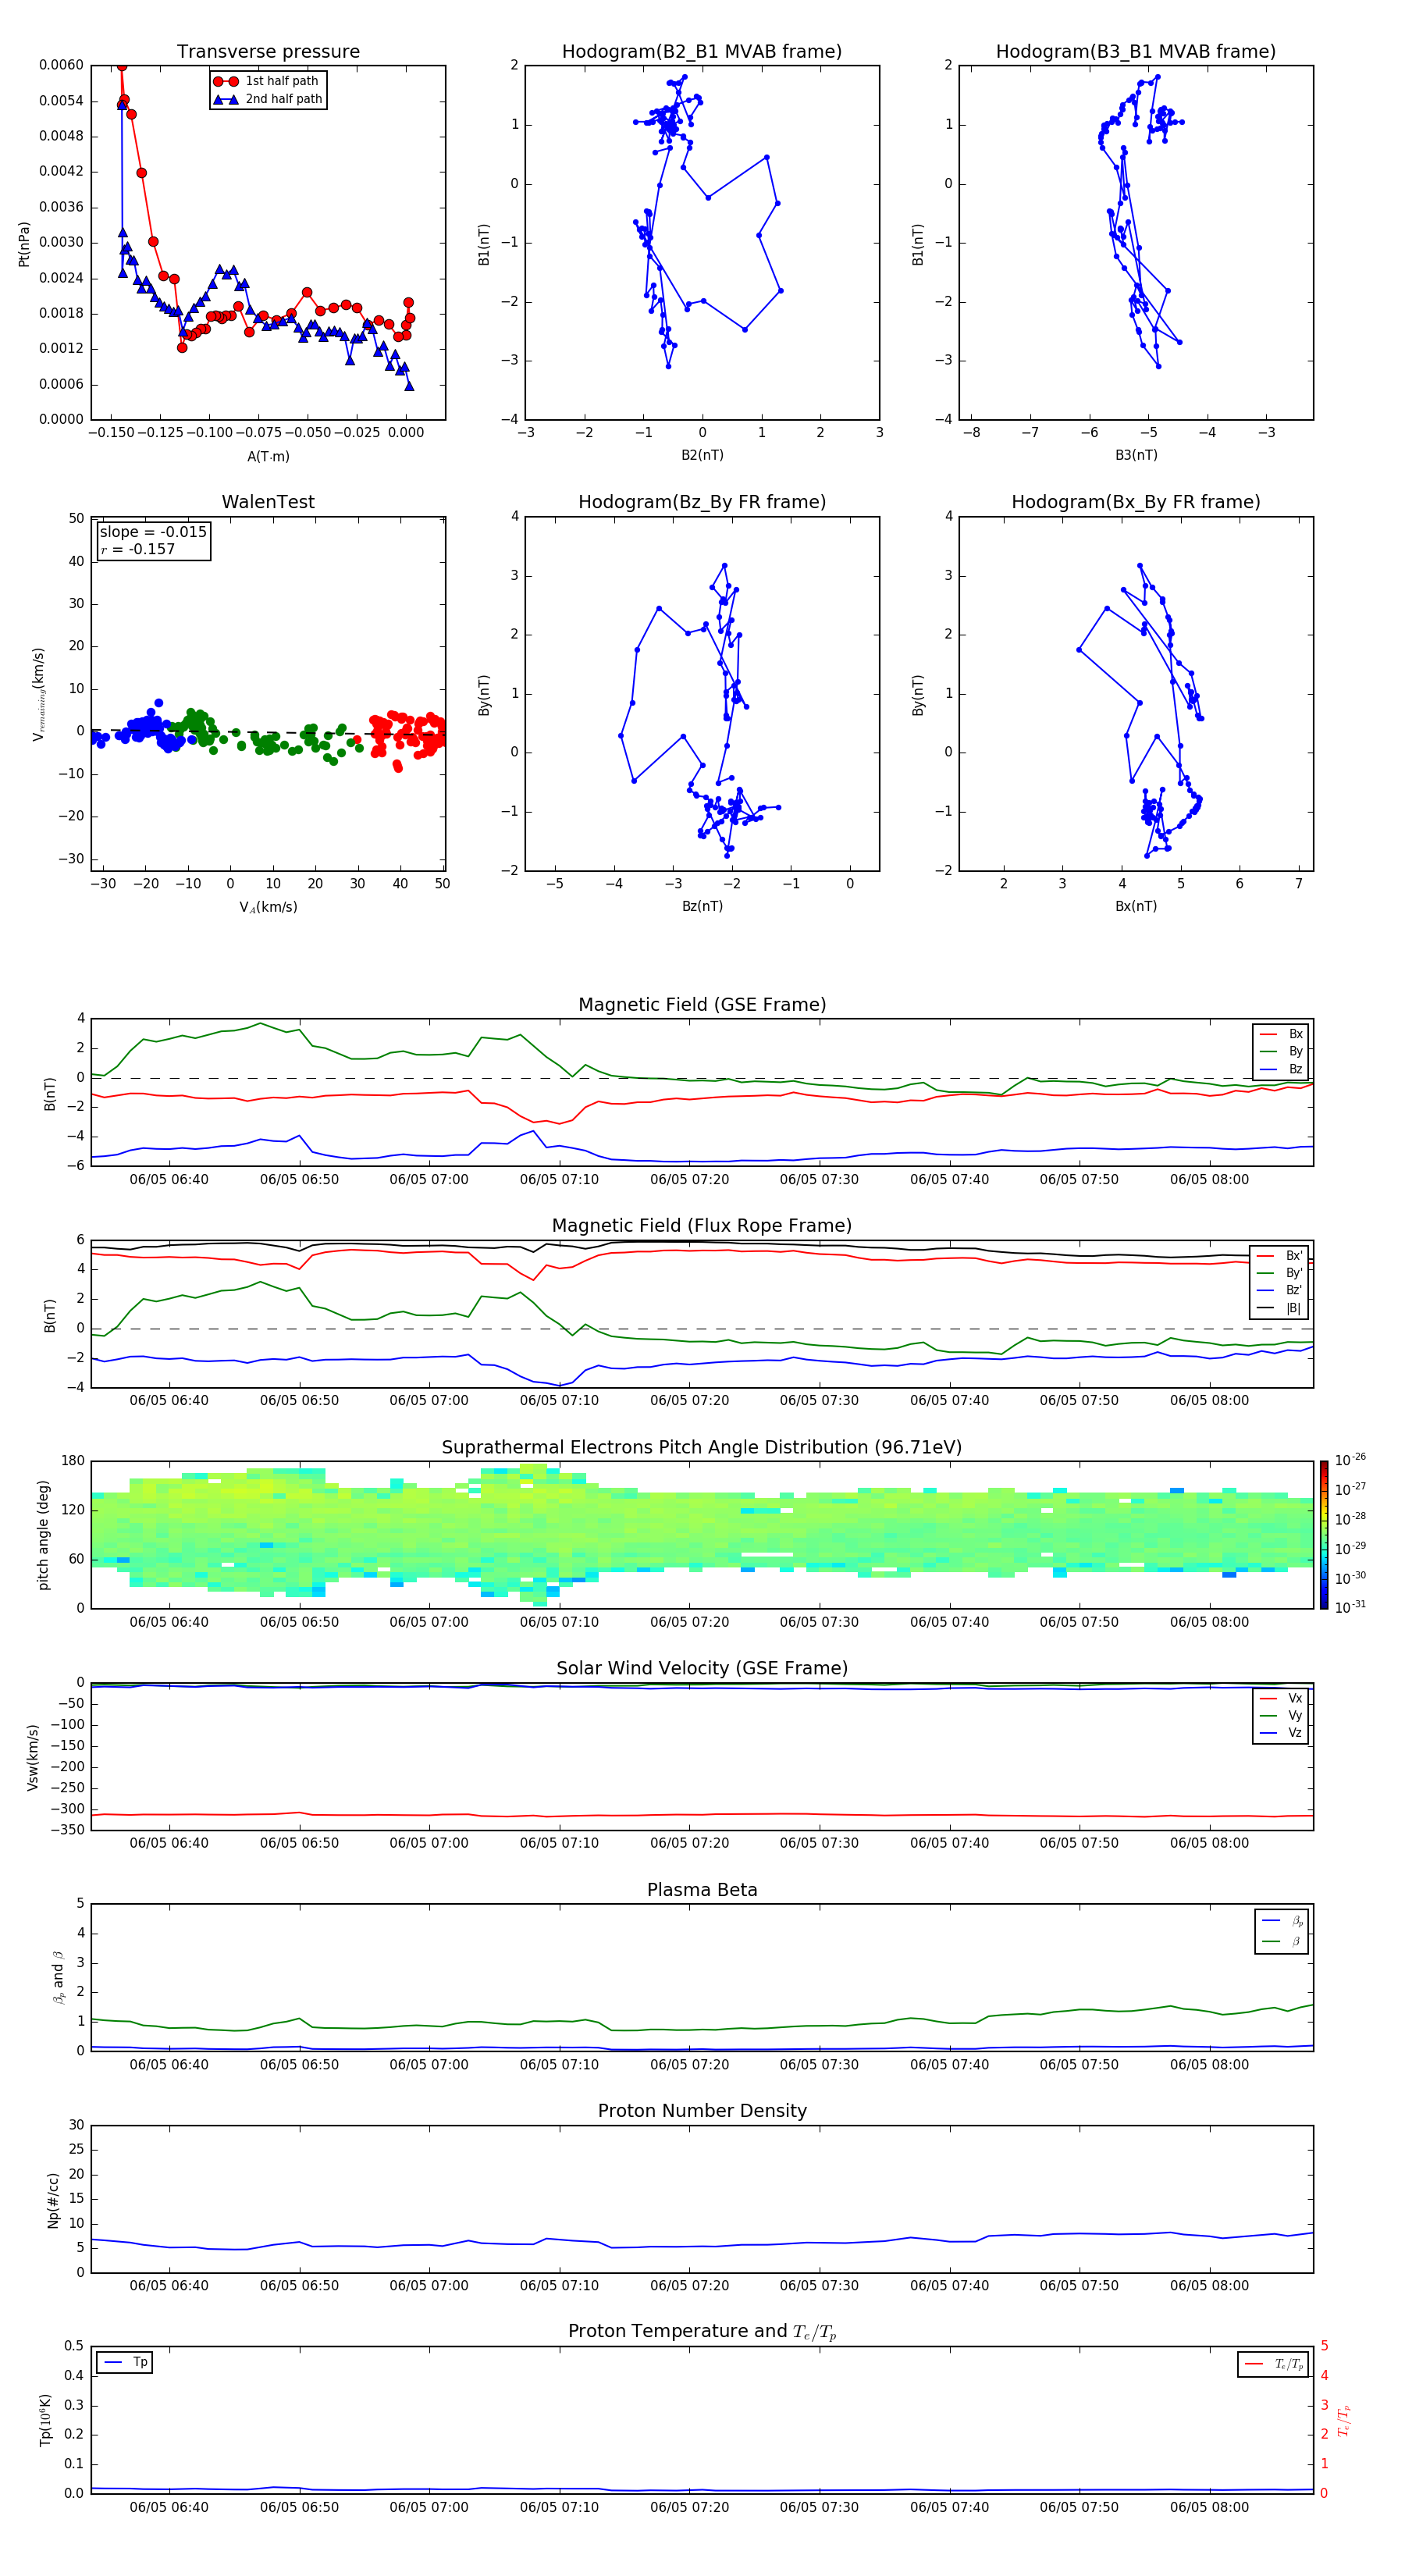
Task: Click '06/05 06:40' tick under Plasma Beta panel
Action: tap(169, 2064)
